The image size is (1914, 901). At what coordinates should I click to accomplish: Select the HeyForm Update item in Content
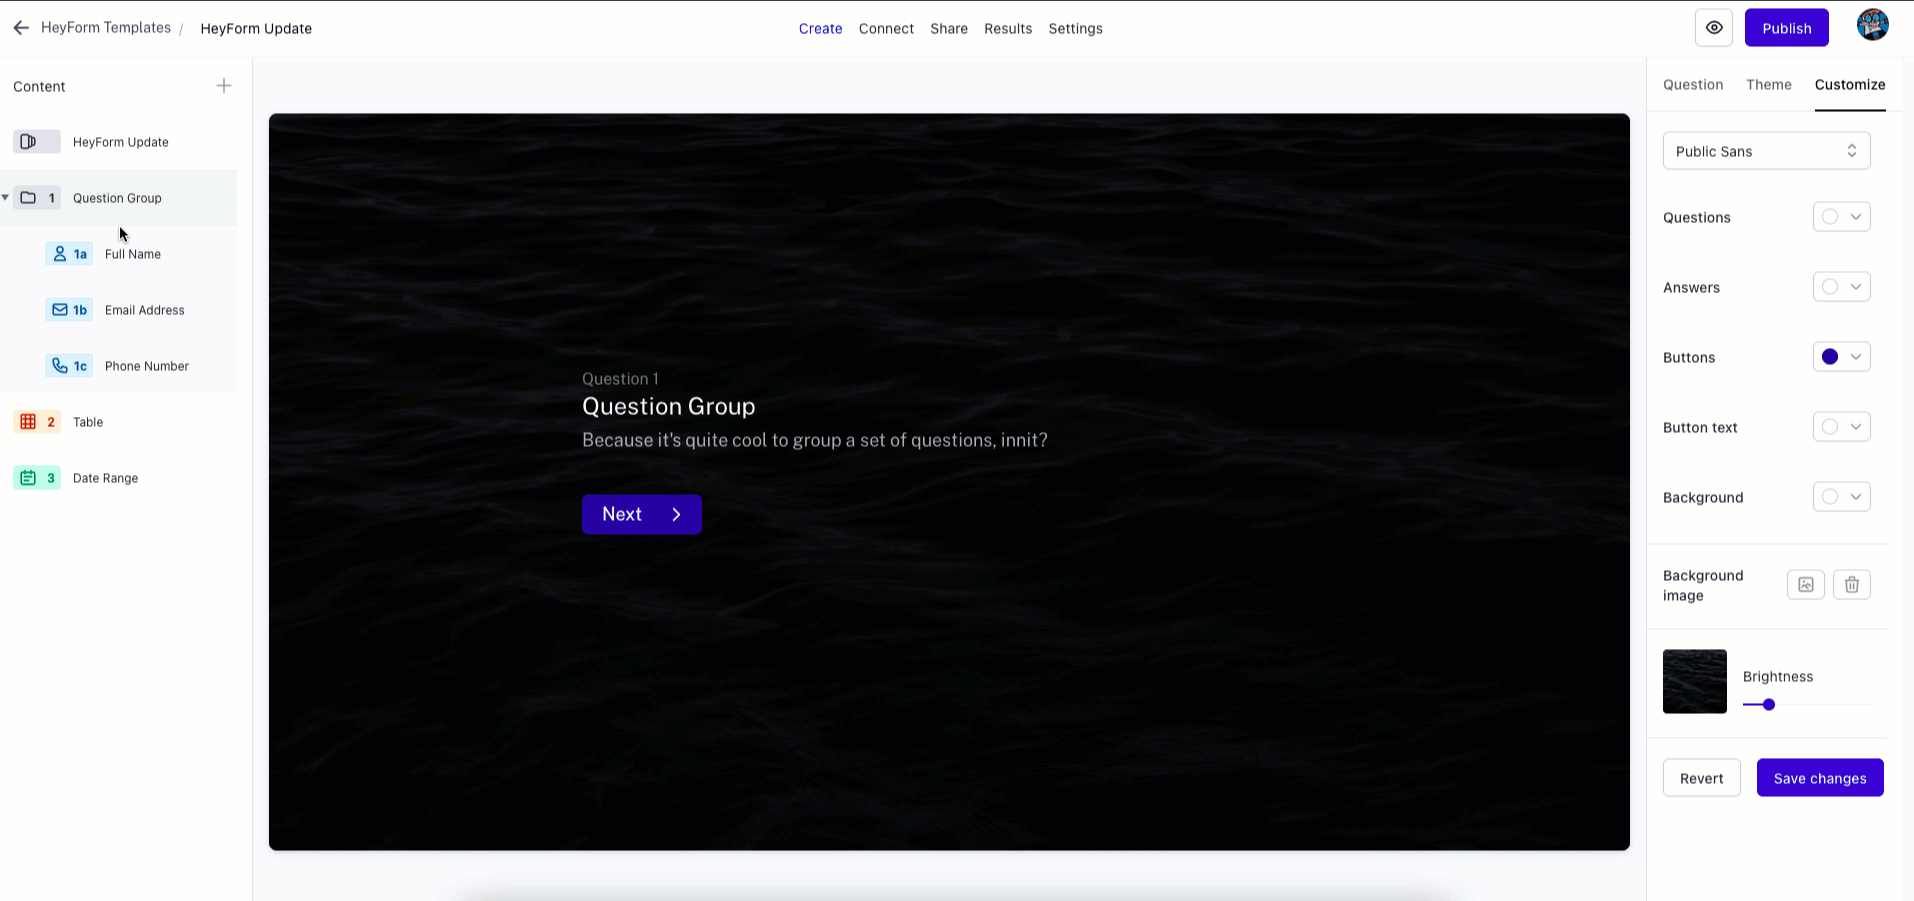click(119, 142)
